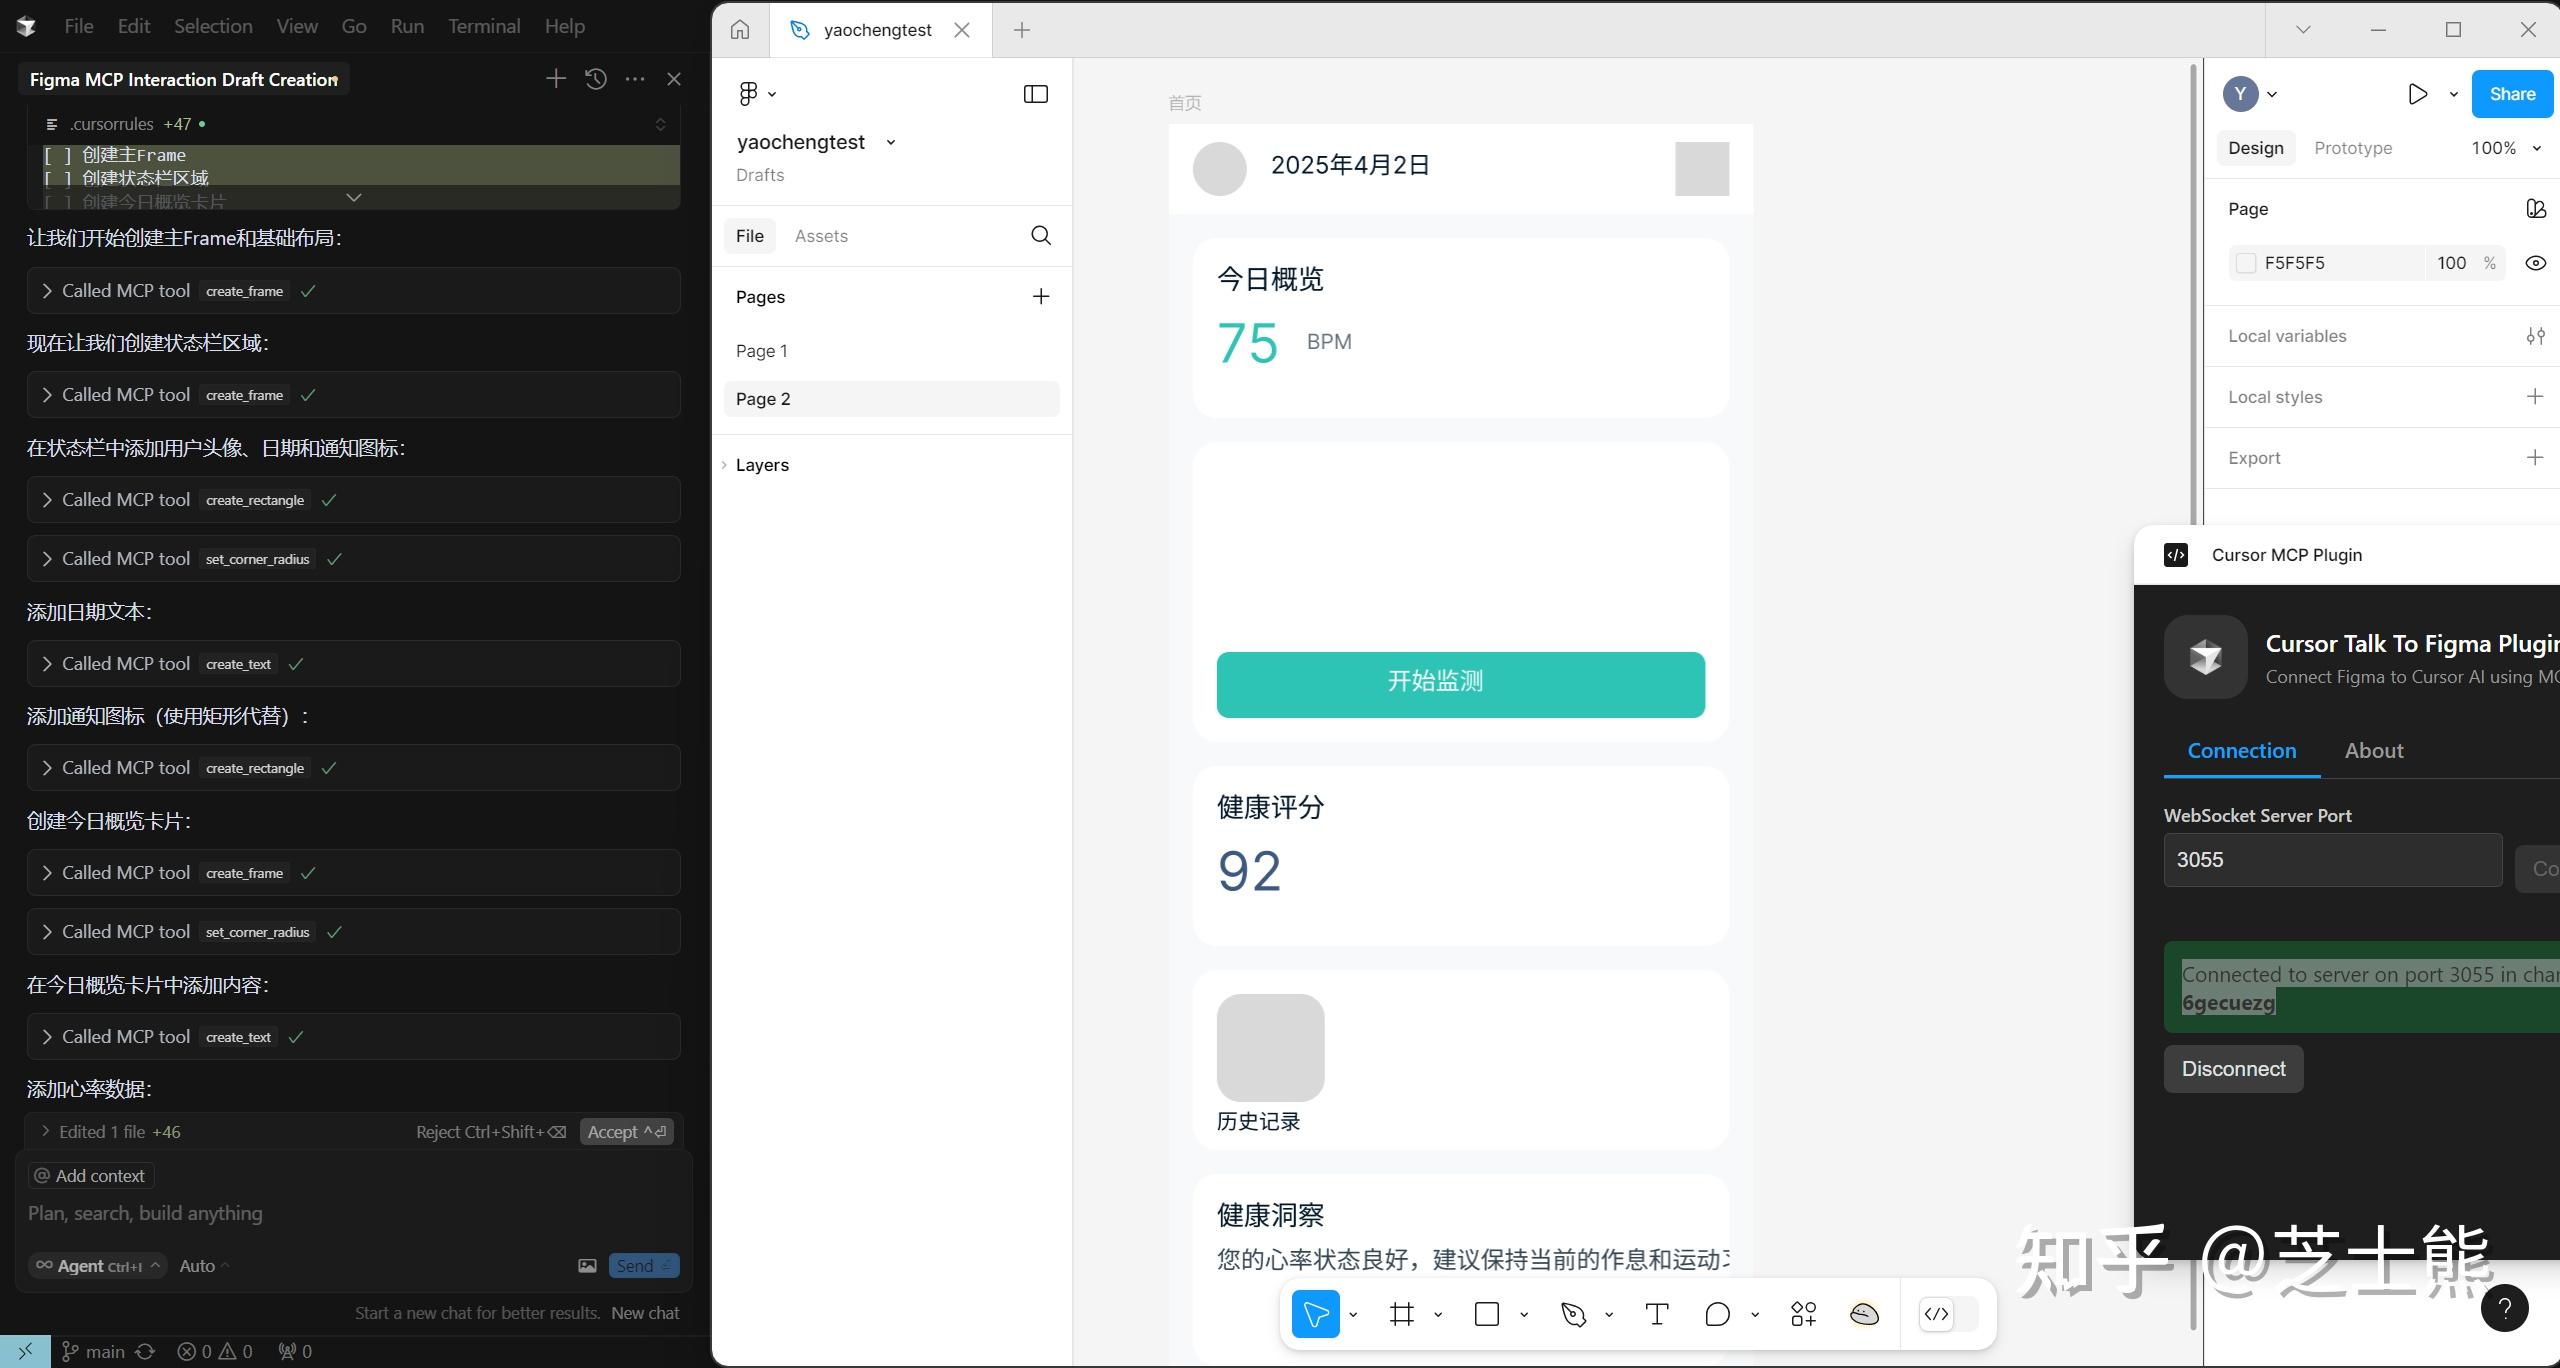Select the Frame tool in Figma toolbar

pos(1401,1314)
